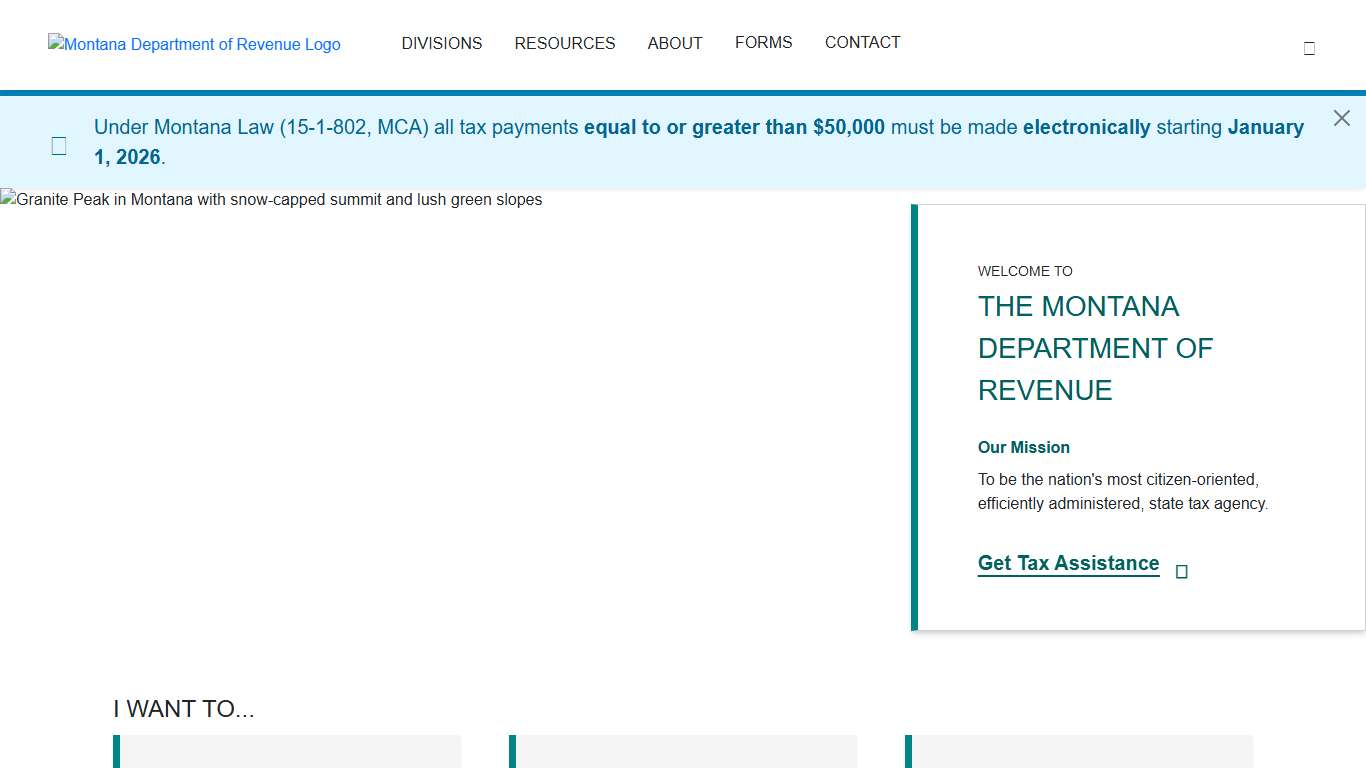Open the About menu
This screenshot has height=768, width=1366.
674,43
